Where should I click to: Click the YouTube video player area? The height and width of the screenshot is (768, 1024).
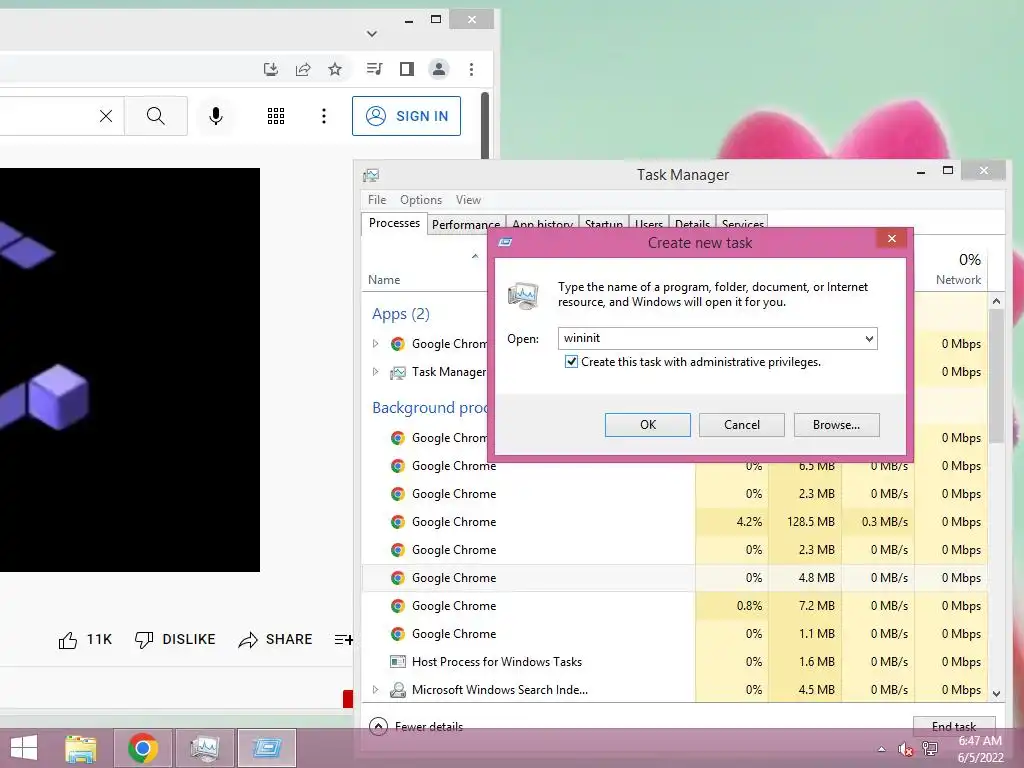tap(130, 370)
